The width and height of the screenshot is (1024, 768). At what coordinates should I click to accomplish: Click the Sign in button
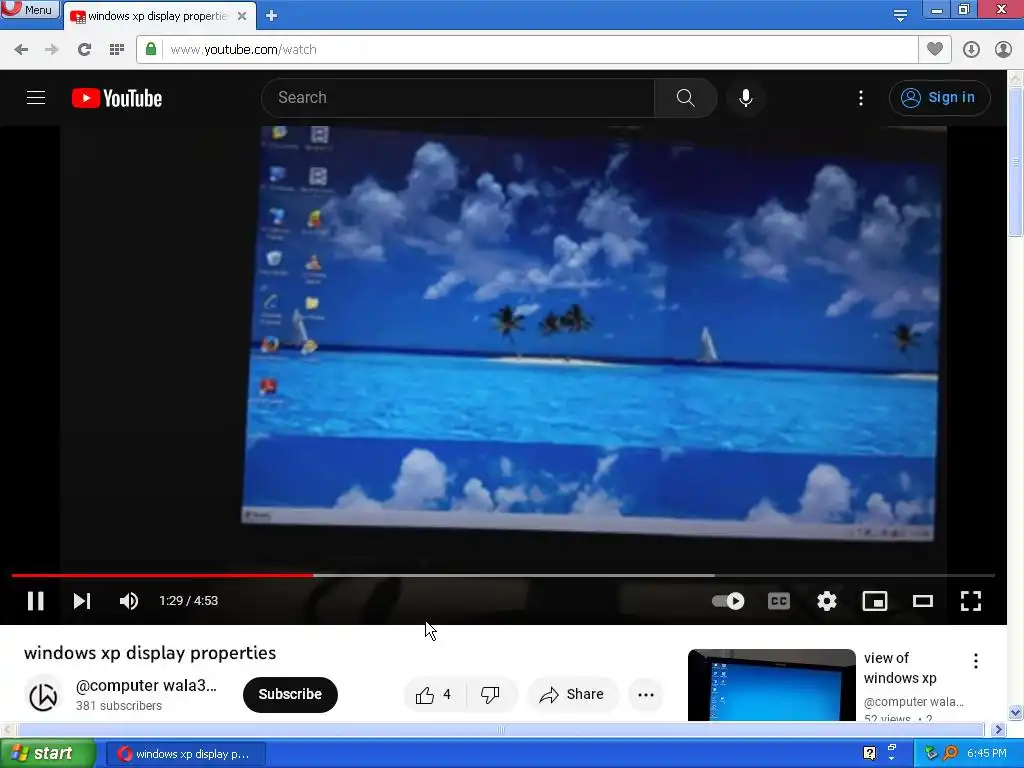point(939,98)
